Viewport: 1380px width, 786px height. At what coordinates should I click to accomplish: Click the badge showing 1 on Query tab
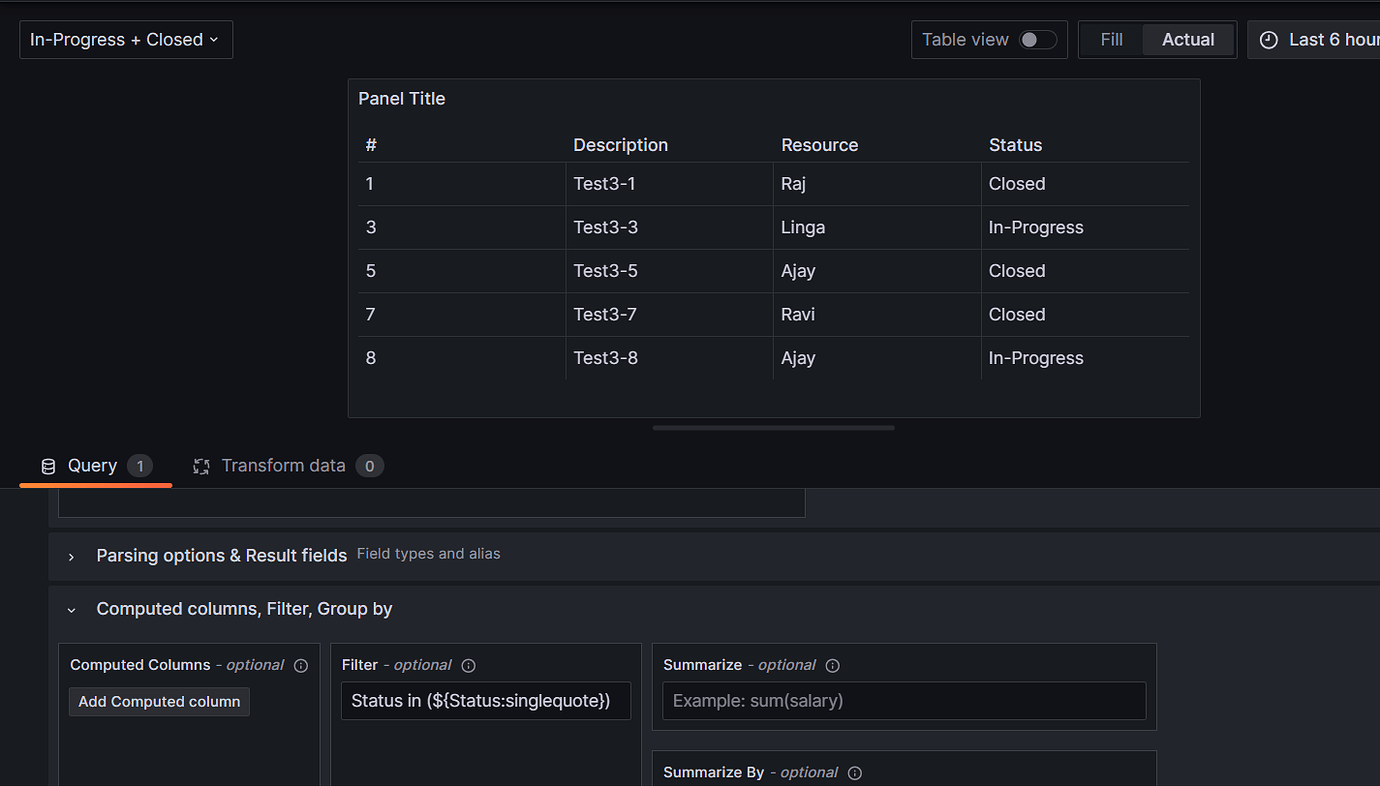point(139,465)
